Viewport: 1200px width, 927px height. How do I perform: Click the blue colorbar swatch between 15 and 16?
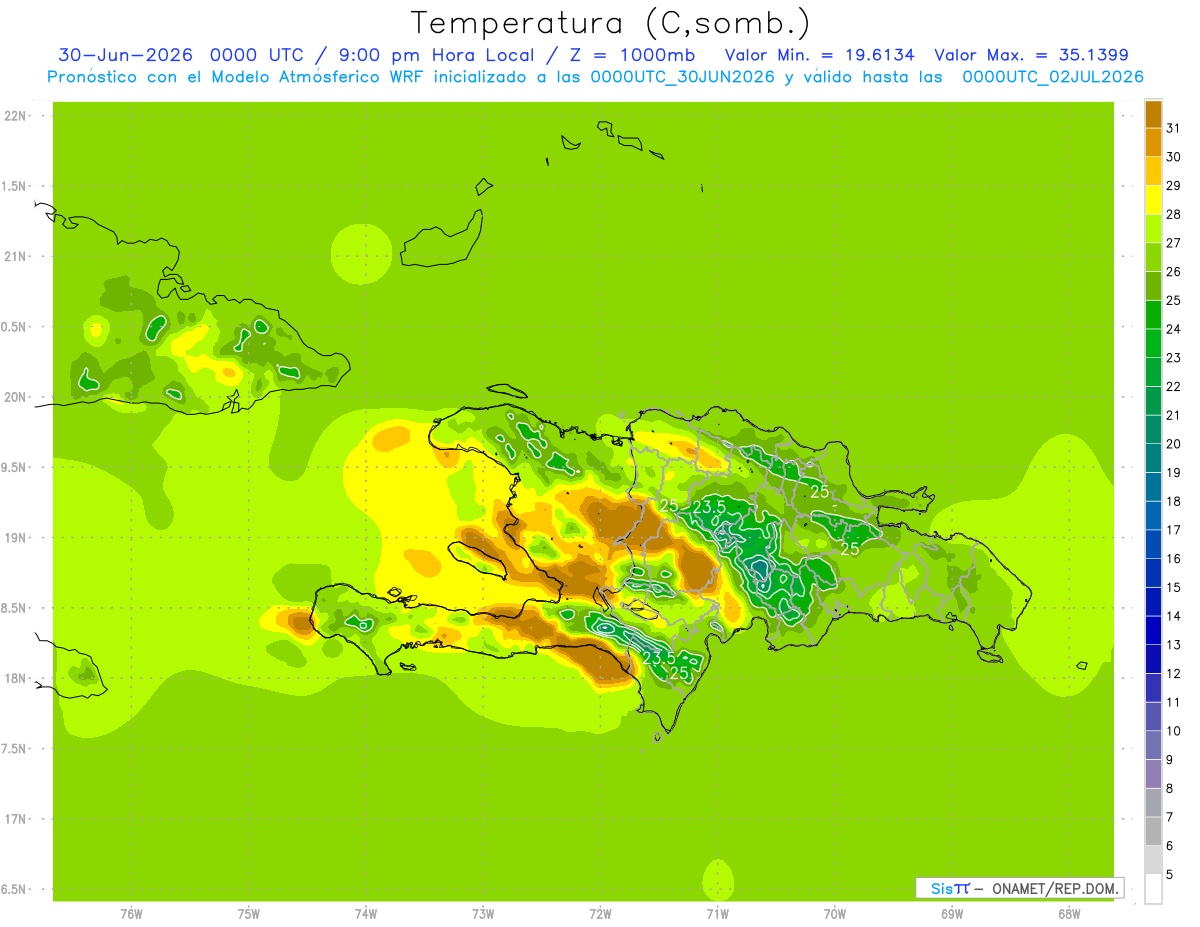1153,573
